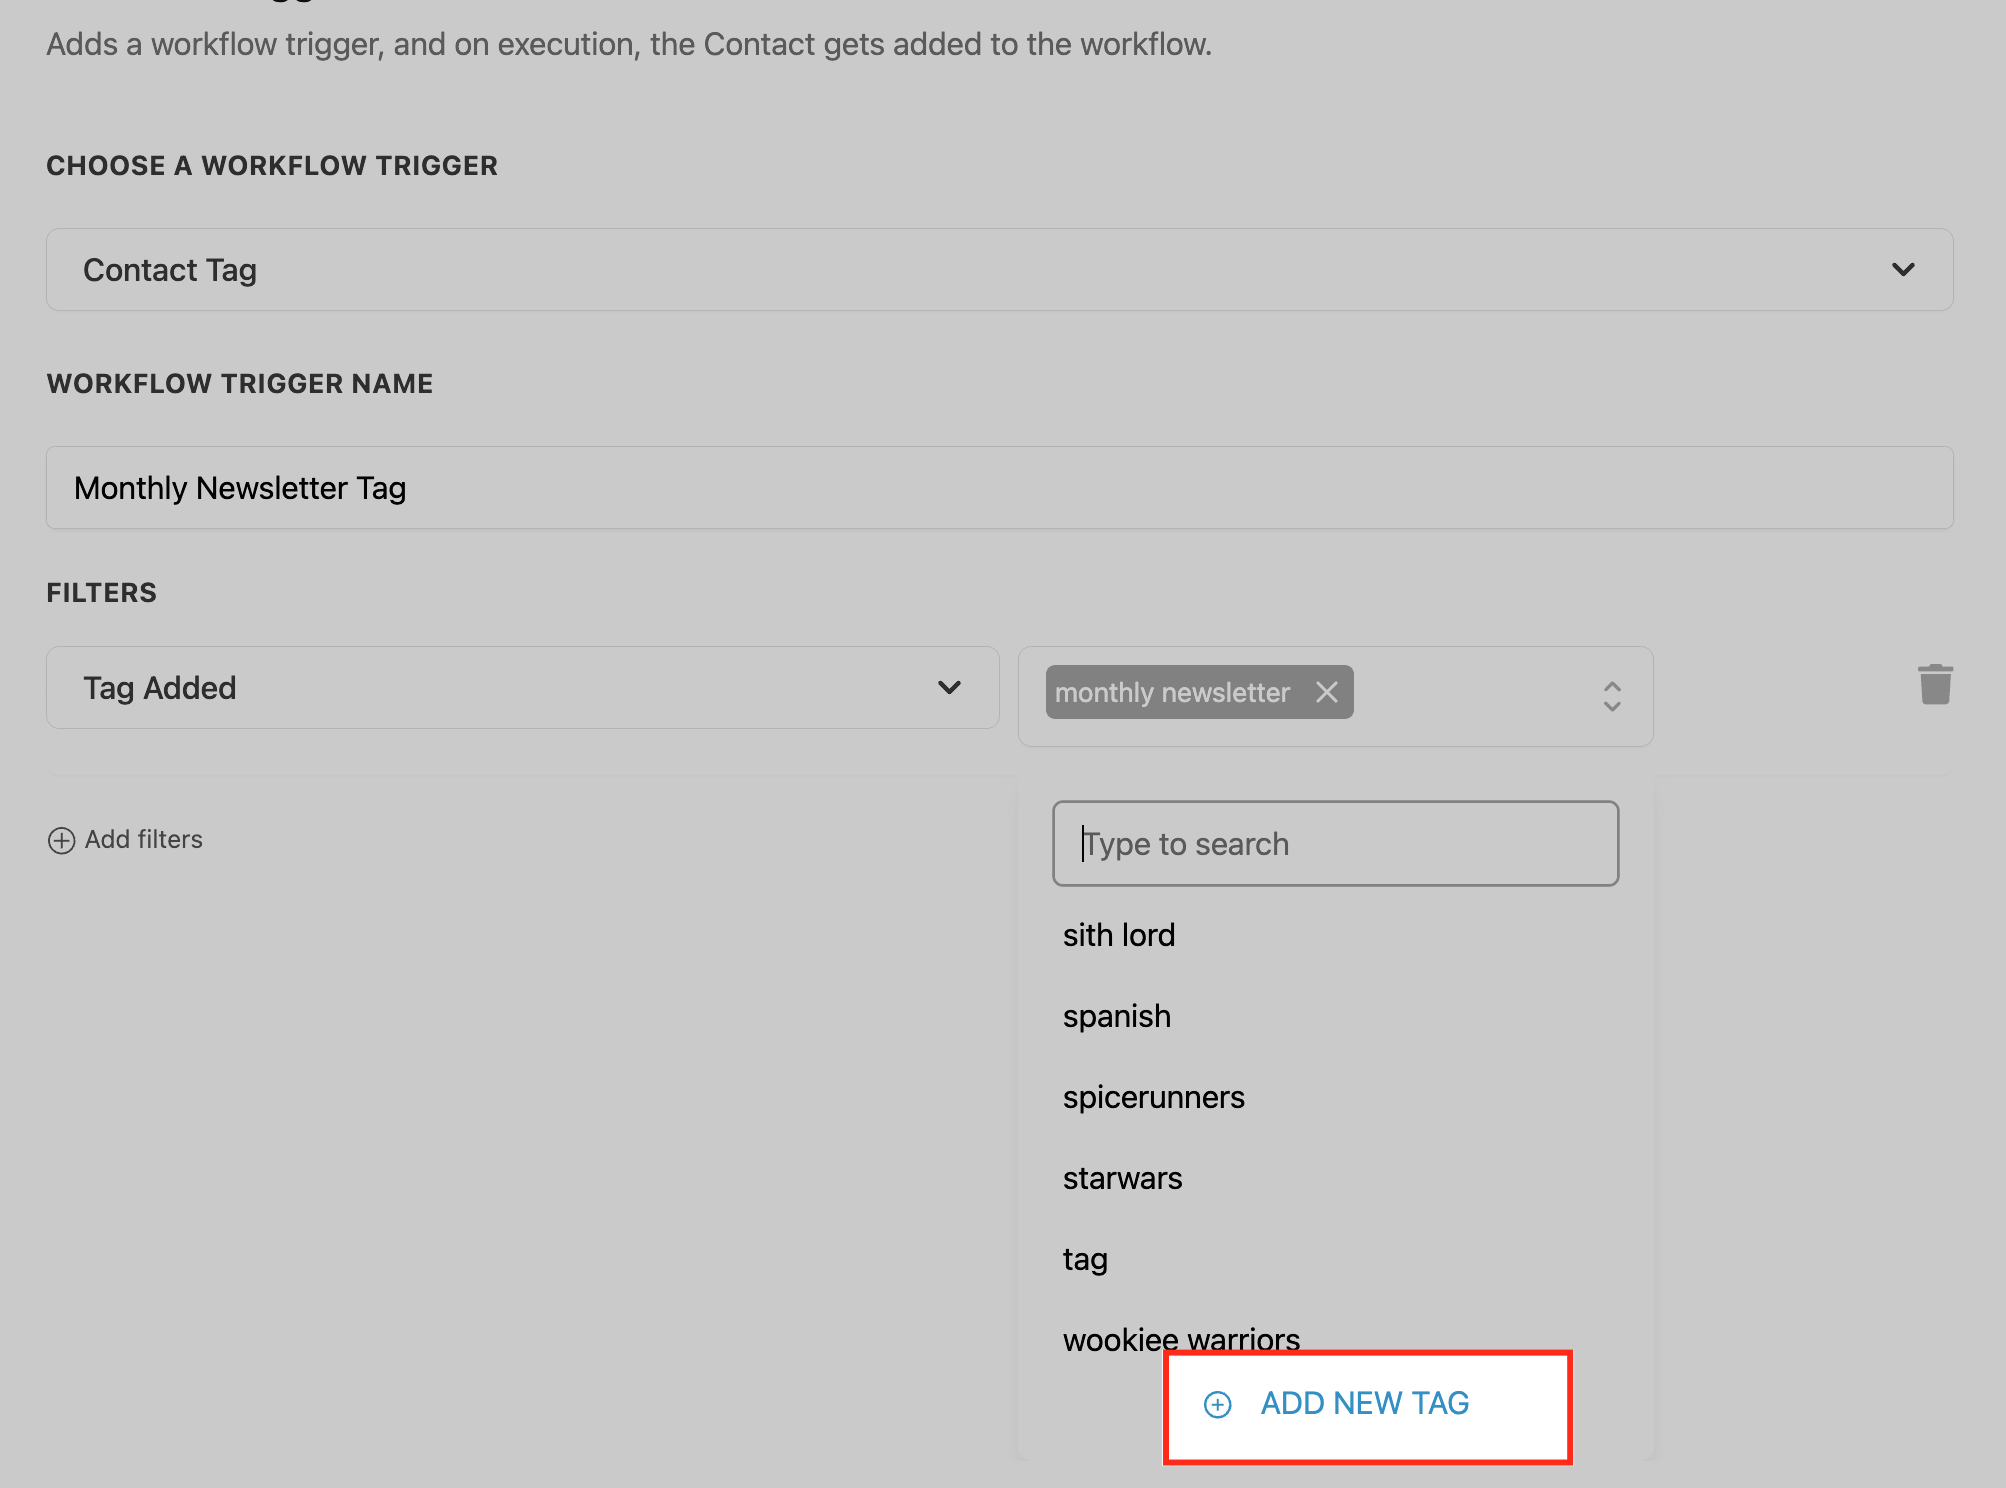Select the sith lord tag option
2006x1488 pixels.
pos(1119,935)
